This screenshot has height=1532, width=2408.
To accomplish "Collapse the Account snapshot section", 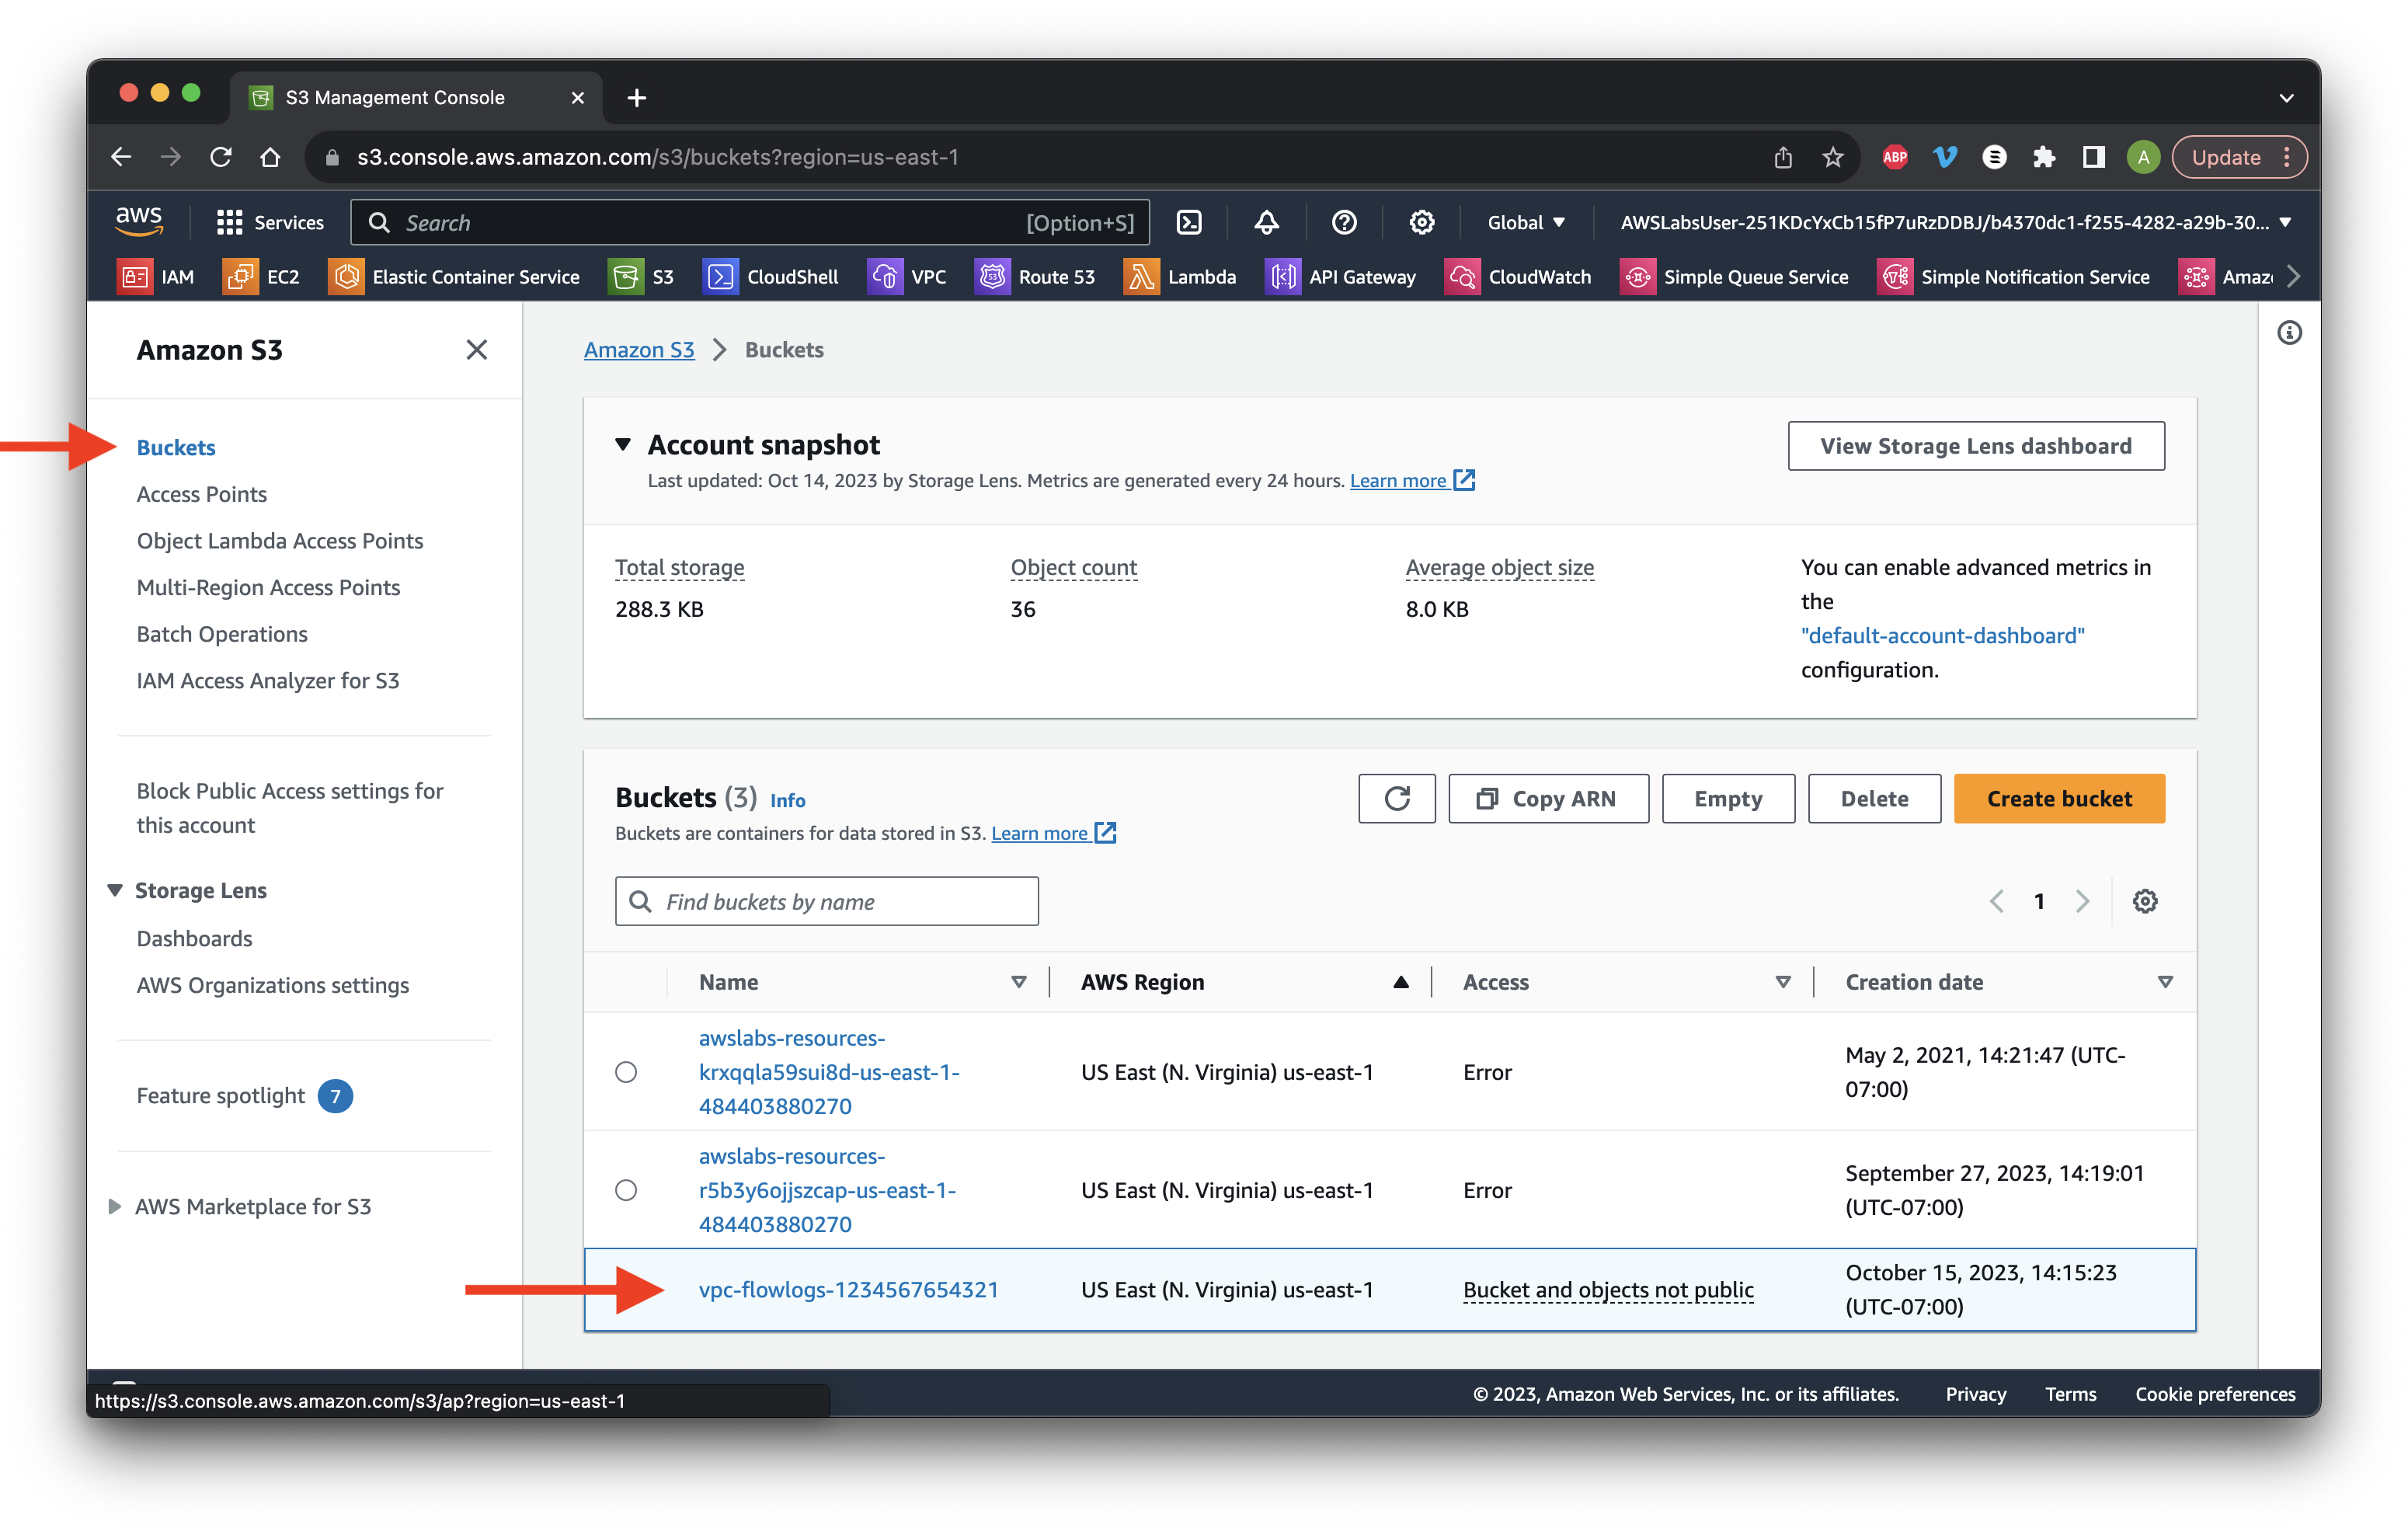I will click(x=623, y=445).
